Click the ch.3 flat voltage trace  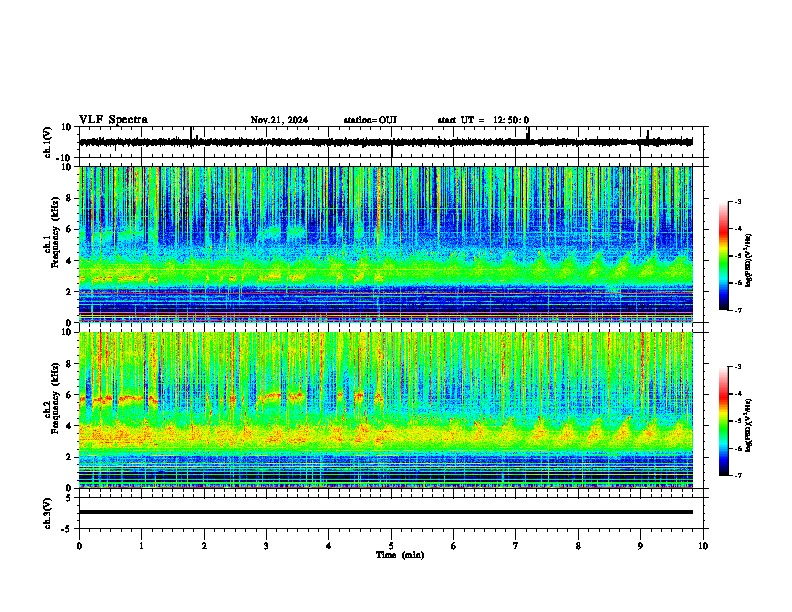386,512
